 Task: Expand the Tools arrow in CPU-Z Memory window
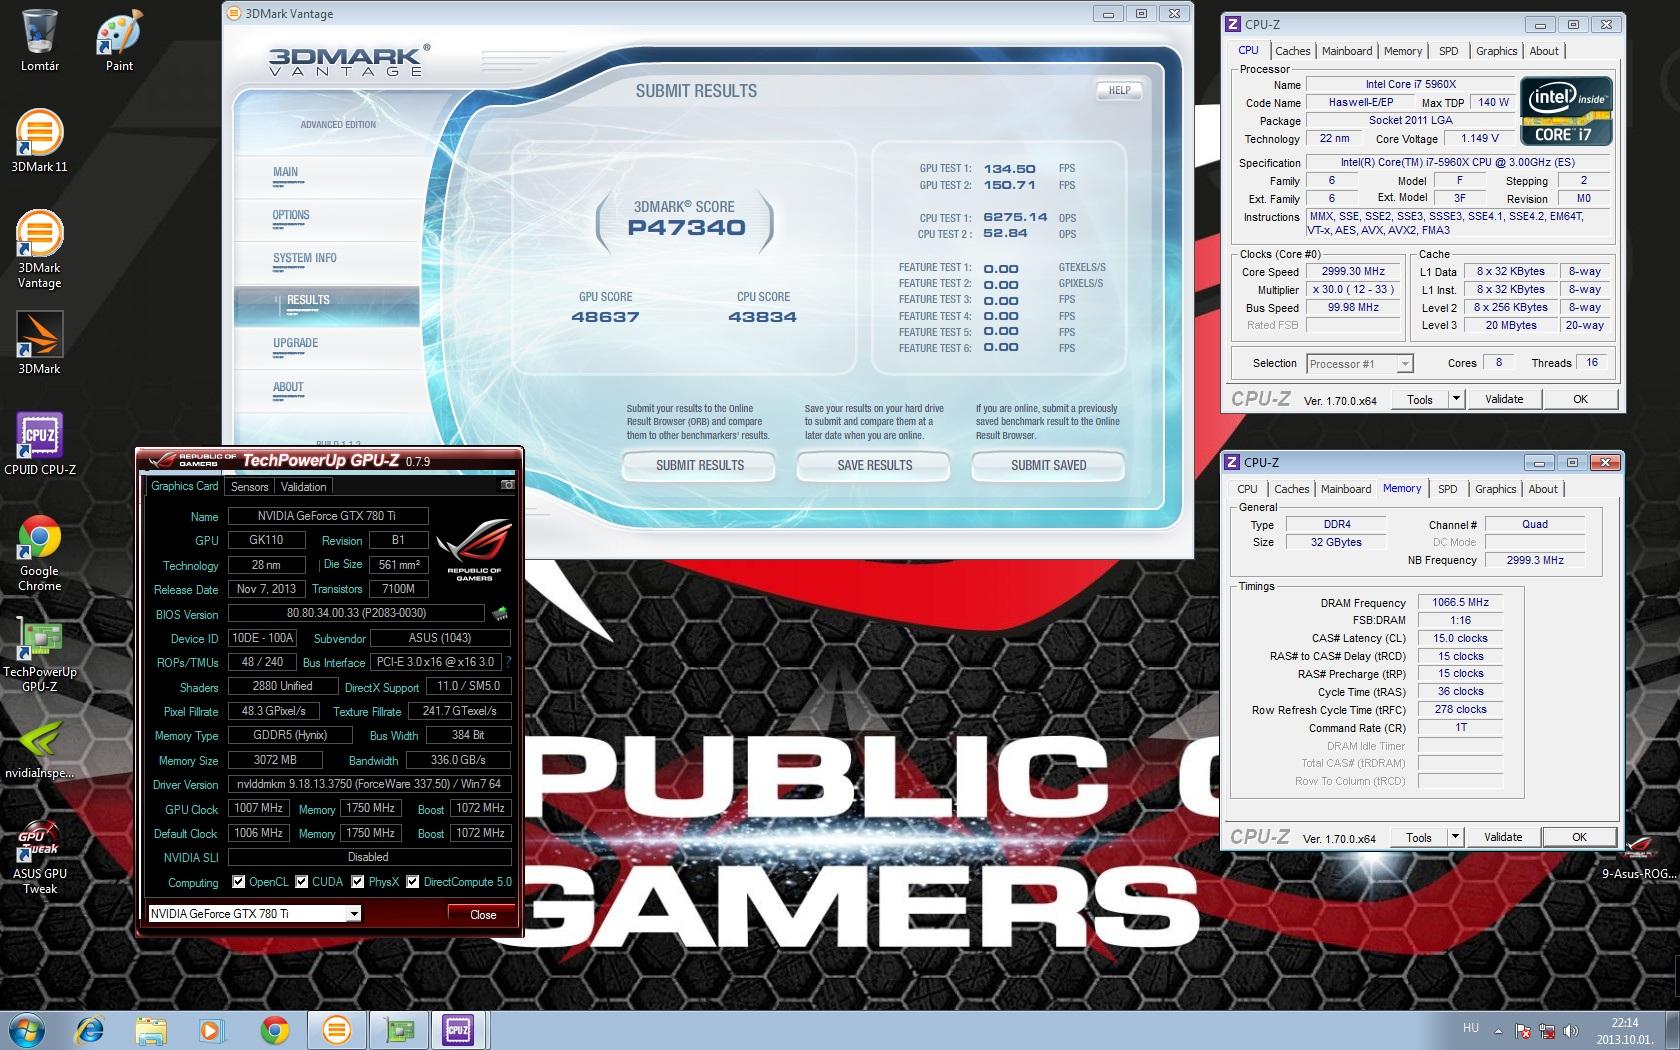(1455, 837)
